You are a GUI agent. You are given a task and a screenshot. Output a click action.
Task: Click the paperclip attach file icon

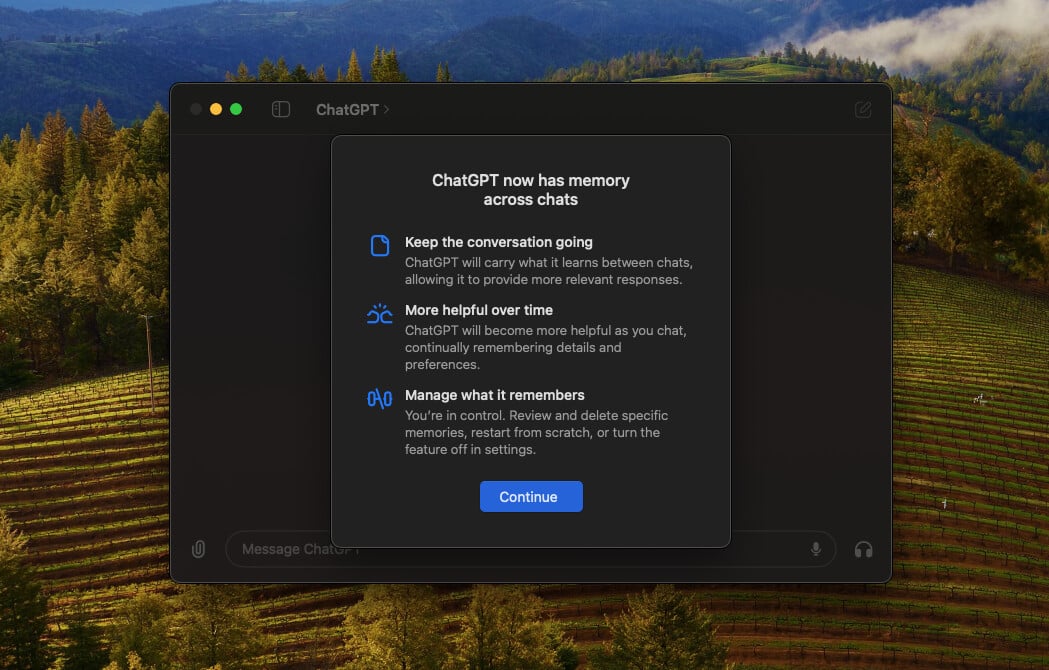pos(198,550)
